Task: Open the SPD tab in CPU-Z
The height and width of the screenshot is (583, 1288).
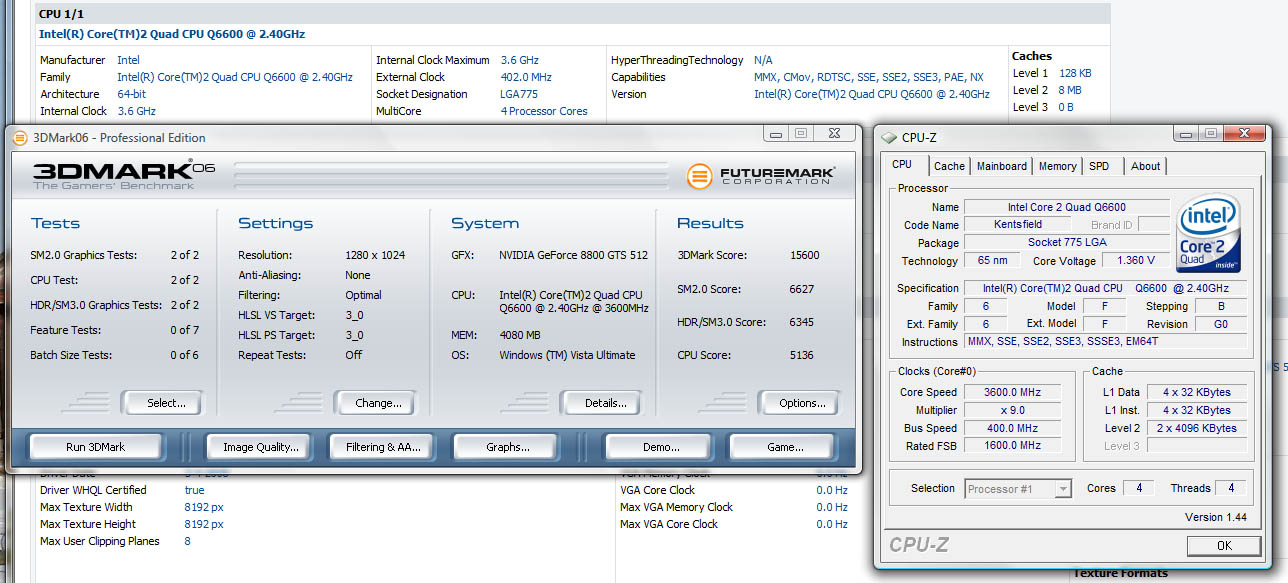Action: (1099, 166)
